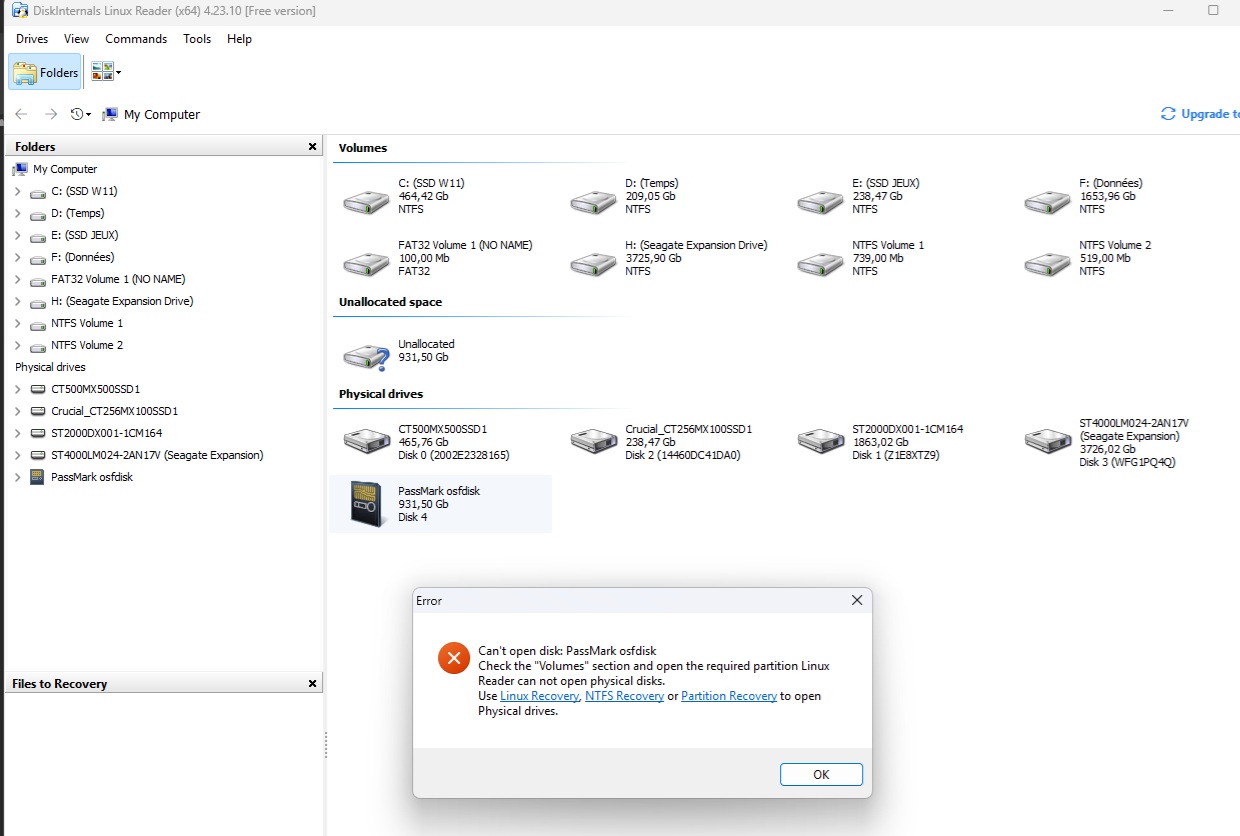
Task: Expand Crucial_CT256MX100SSD1 tree node
Action: pos(18,411)
